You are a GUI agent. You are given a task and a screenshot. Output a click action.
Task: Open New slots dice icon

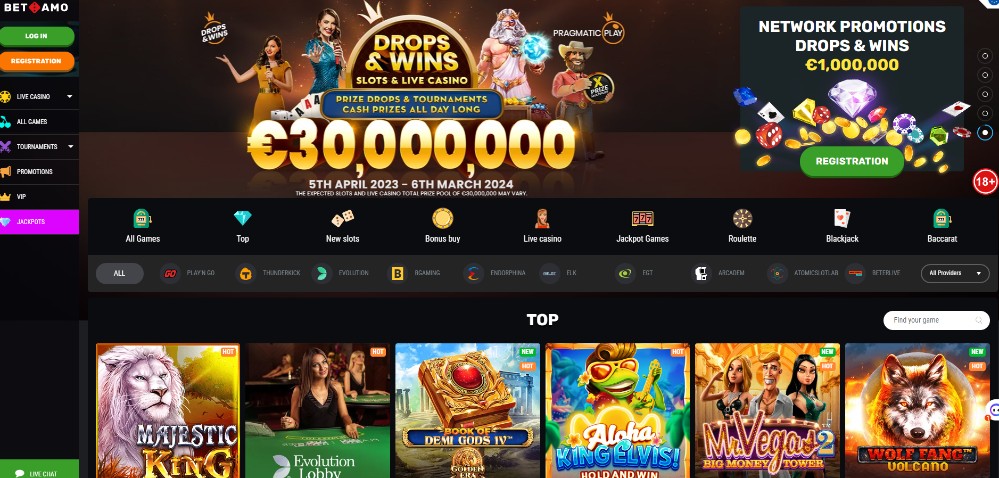[x=342, y=219]
